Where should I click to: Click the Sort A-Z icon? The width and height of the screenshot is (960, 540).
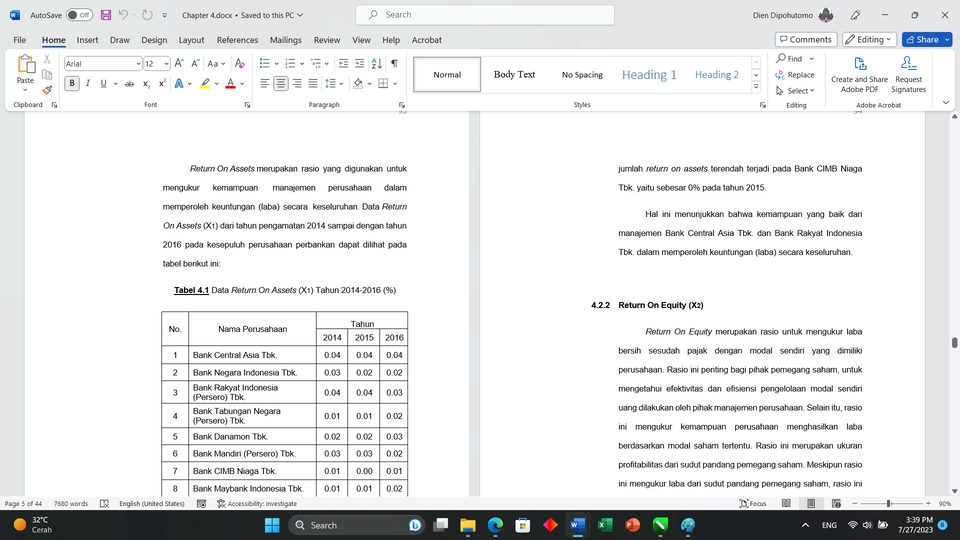377,64
